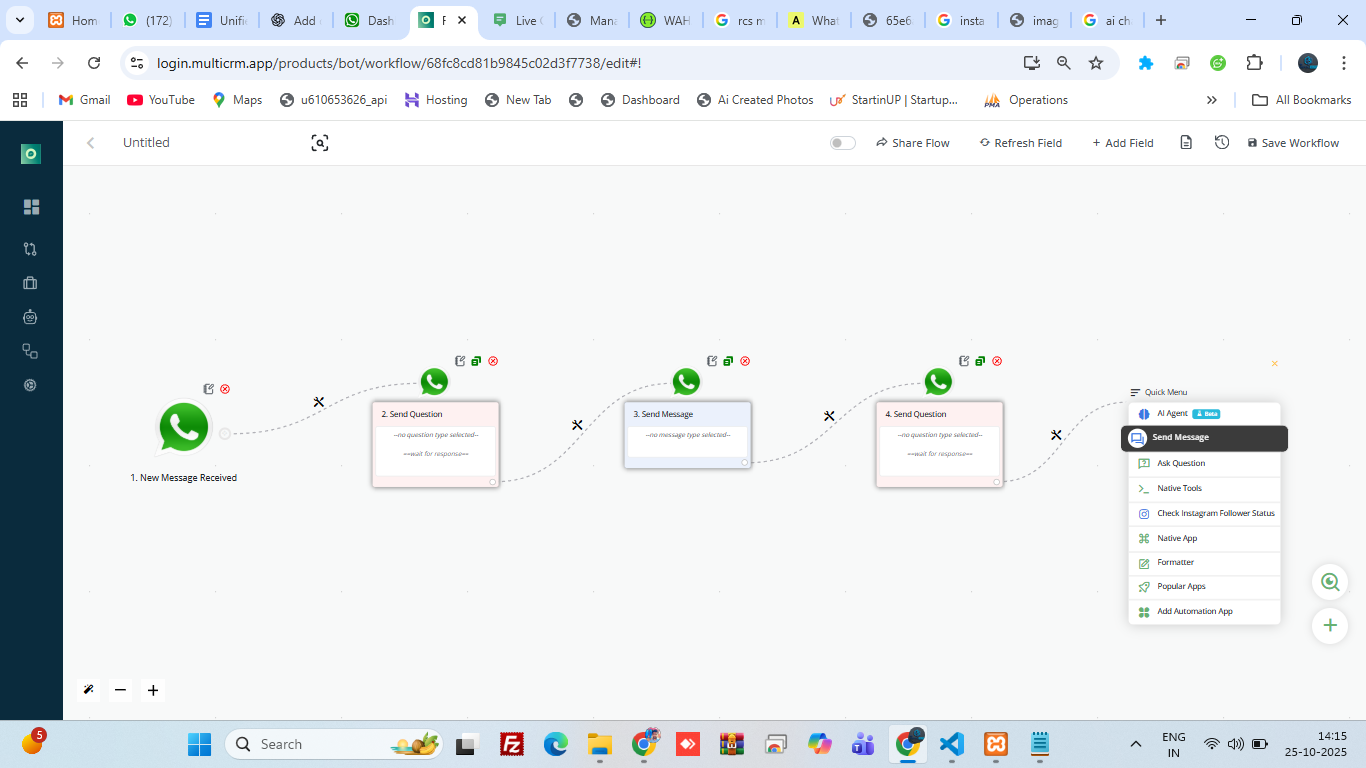
Task: Expand hidden bookmarks using the chevron
Action: pos(1212,99)
